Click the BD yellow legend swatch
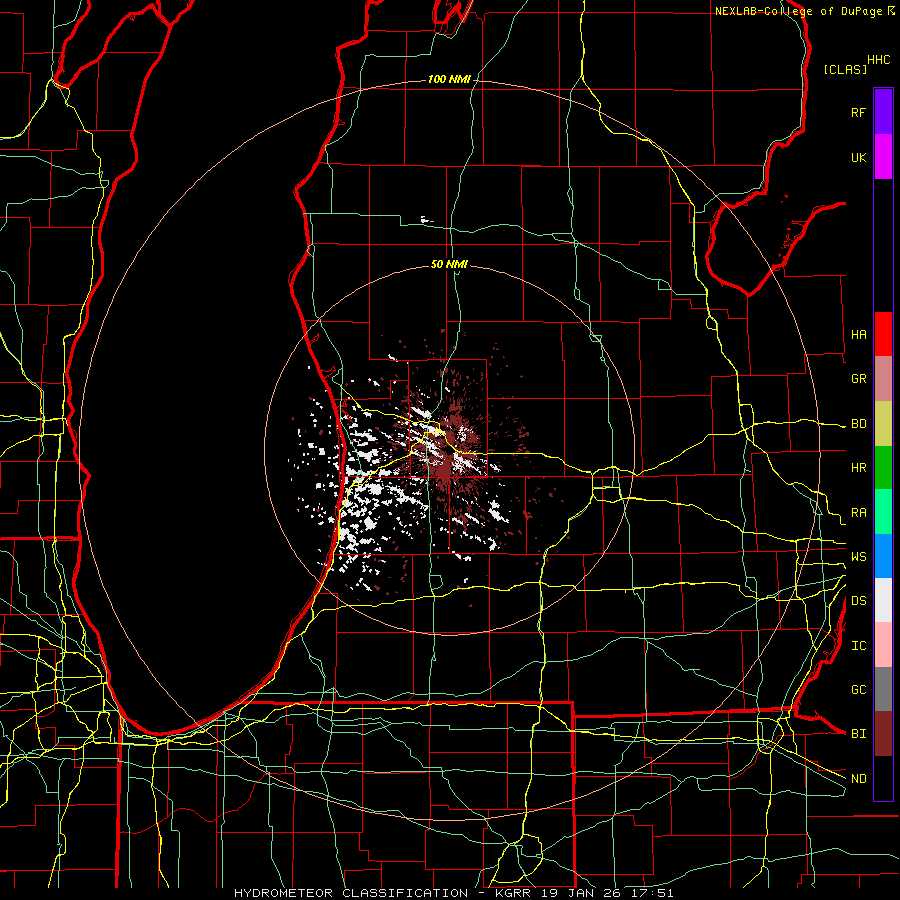 coord(883,424)
